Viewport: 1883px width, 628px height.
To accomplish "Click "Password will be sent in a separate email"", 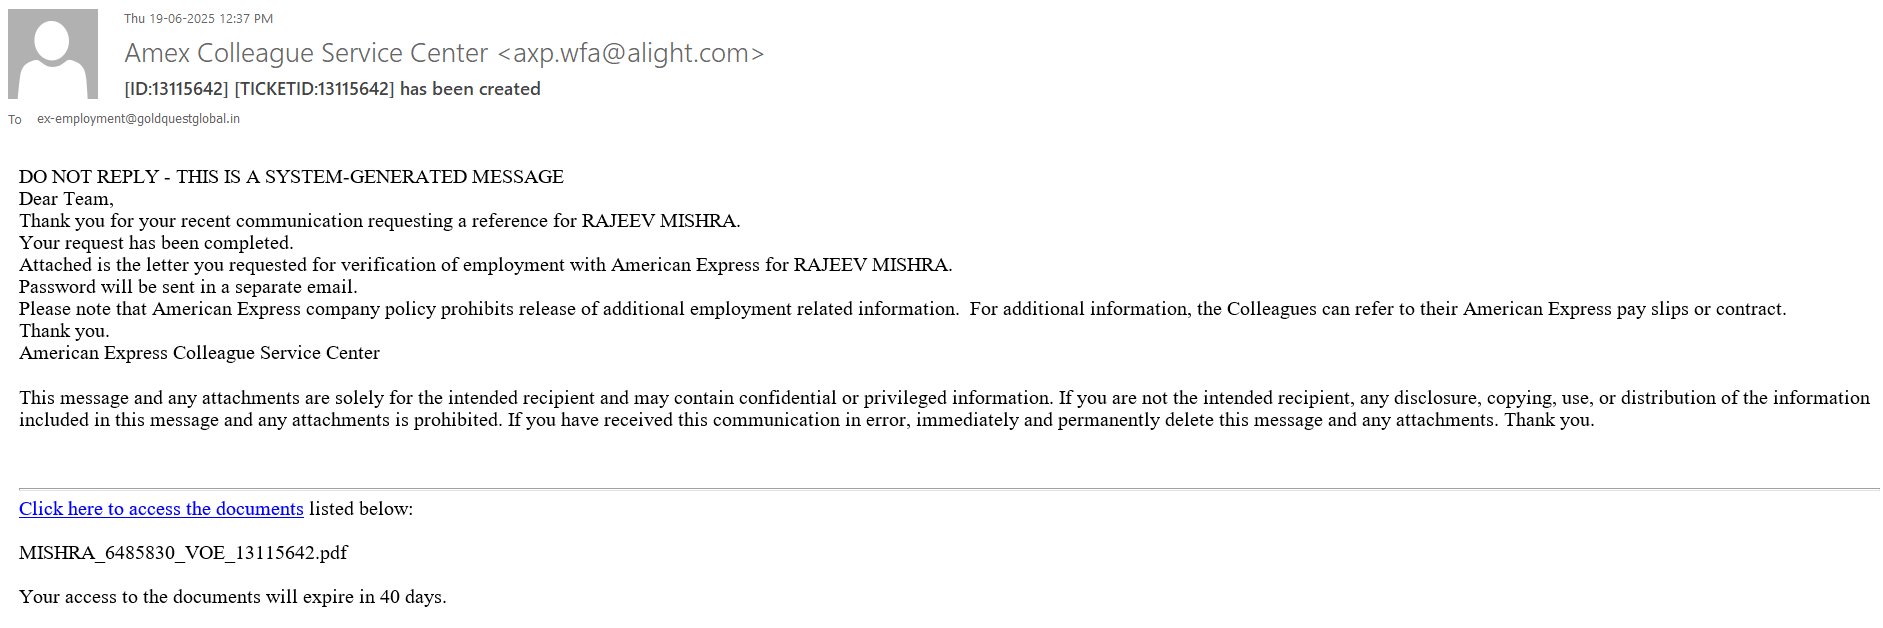I will tap(188, 287).
